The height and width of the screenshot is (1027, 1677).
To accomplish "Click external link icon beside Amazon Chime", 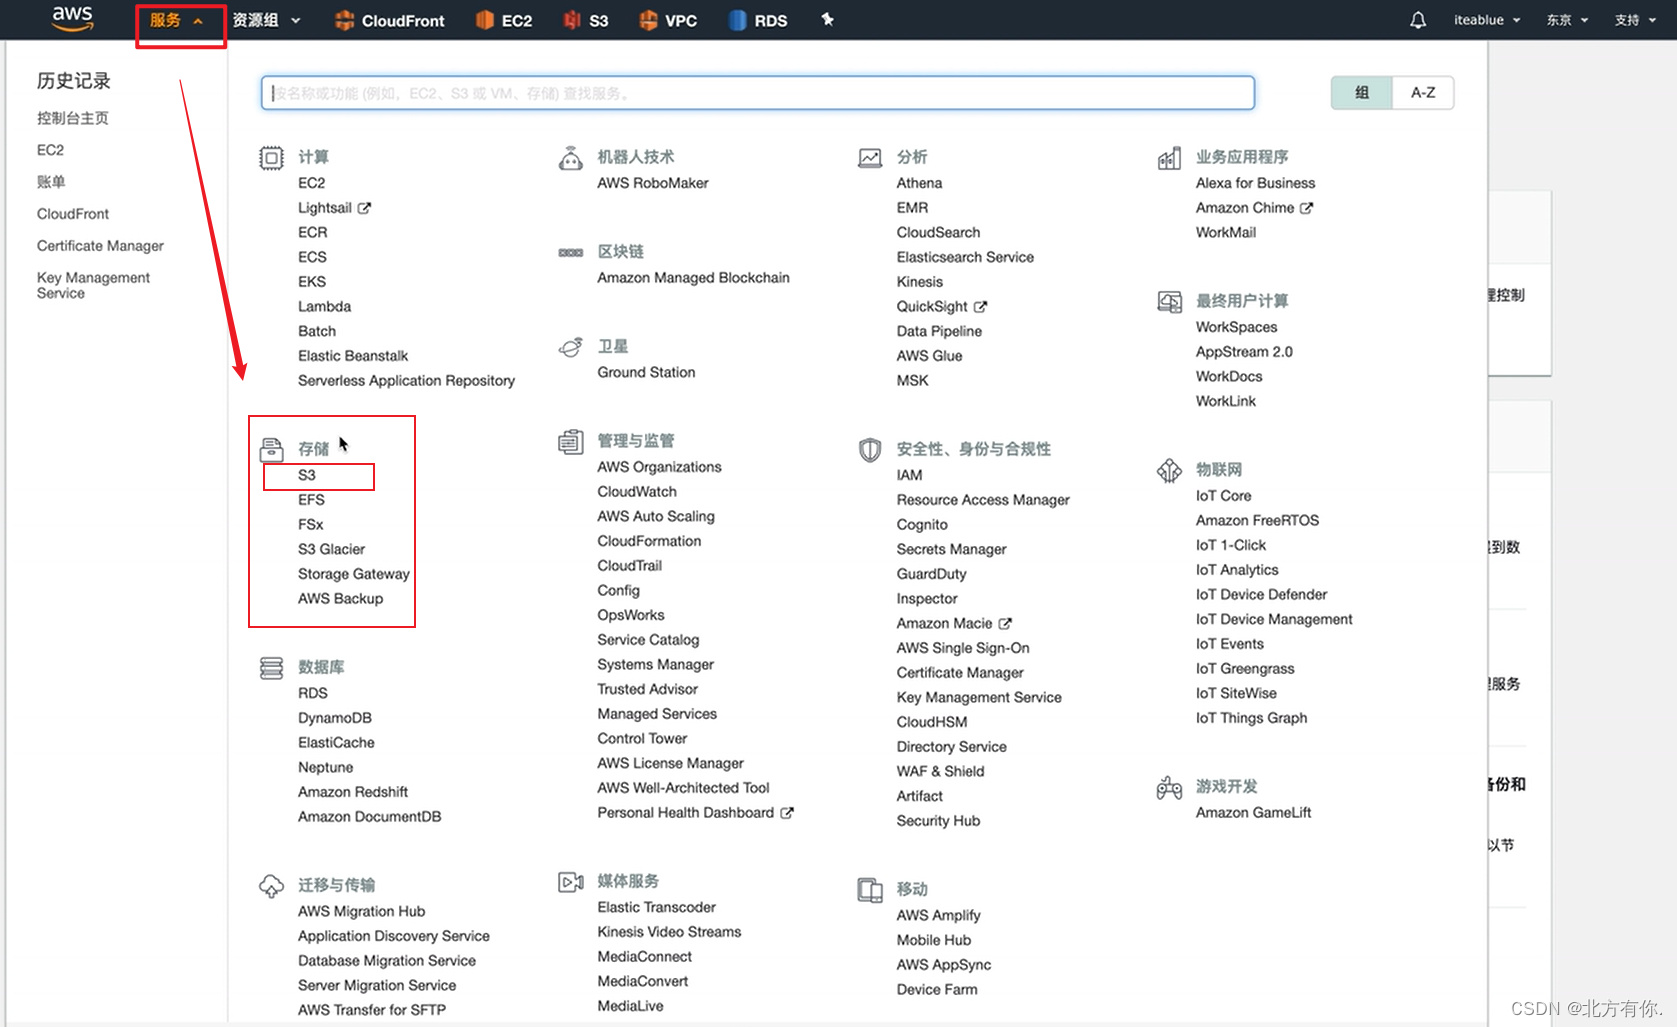I will 1306,208.
